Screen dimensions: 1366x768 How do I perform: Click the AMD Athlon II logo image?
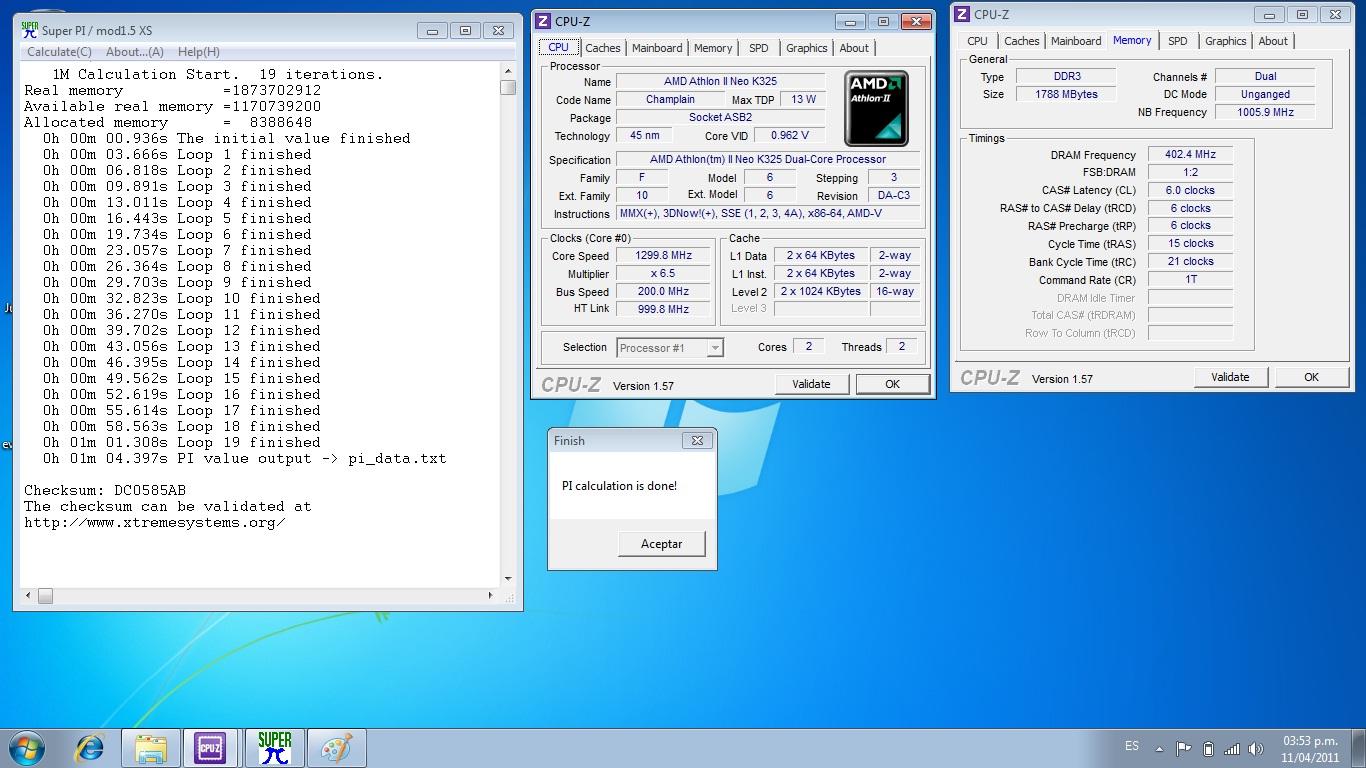(x=877, y=108)
